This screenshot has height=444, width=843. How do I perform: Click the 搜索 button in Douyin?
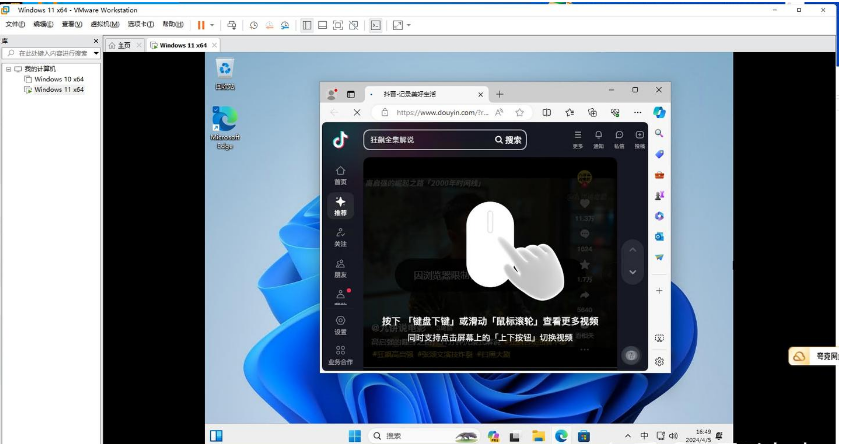(509, 140)
